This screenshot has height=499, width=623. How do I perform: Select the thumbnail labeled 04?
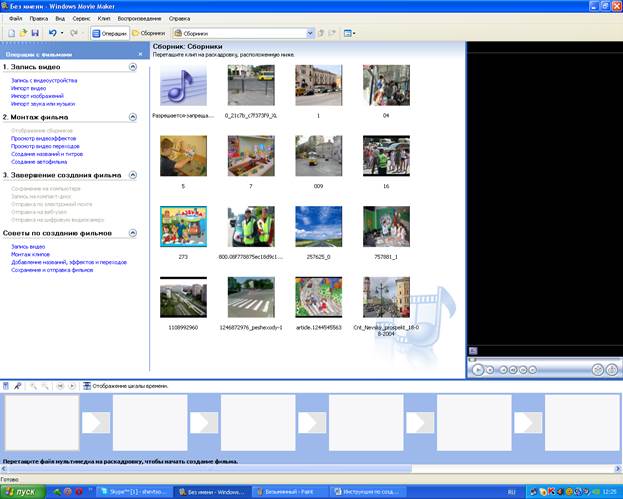pos(386,85)
